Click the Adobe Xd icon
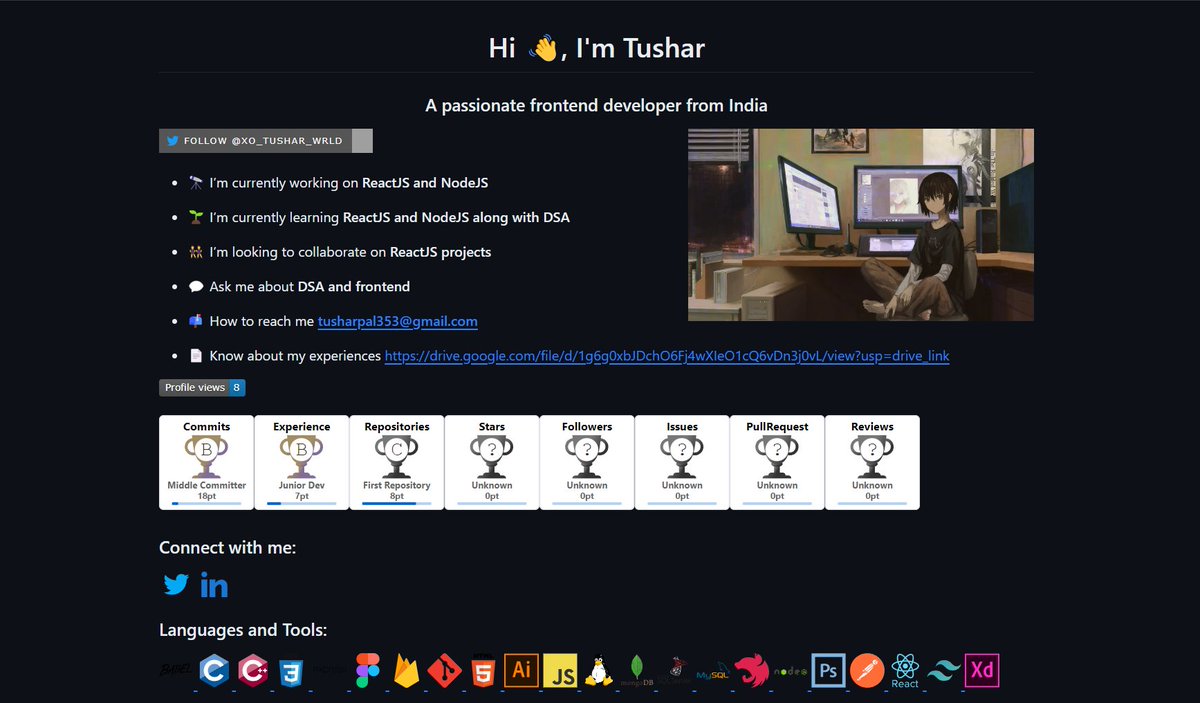1200x703 pixels. coord(981,670)
